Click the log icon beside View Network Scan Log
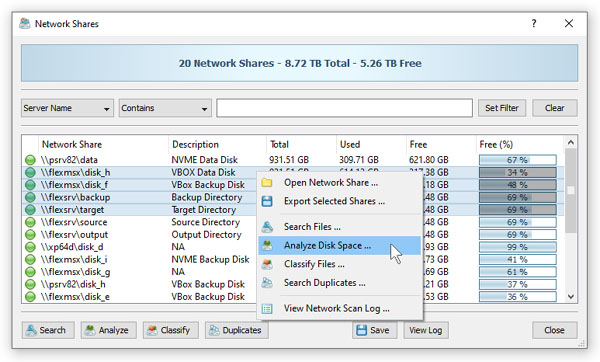The image size is (600, 362). pos(267,308)
